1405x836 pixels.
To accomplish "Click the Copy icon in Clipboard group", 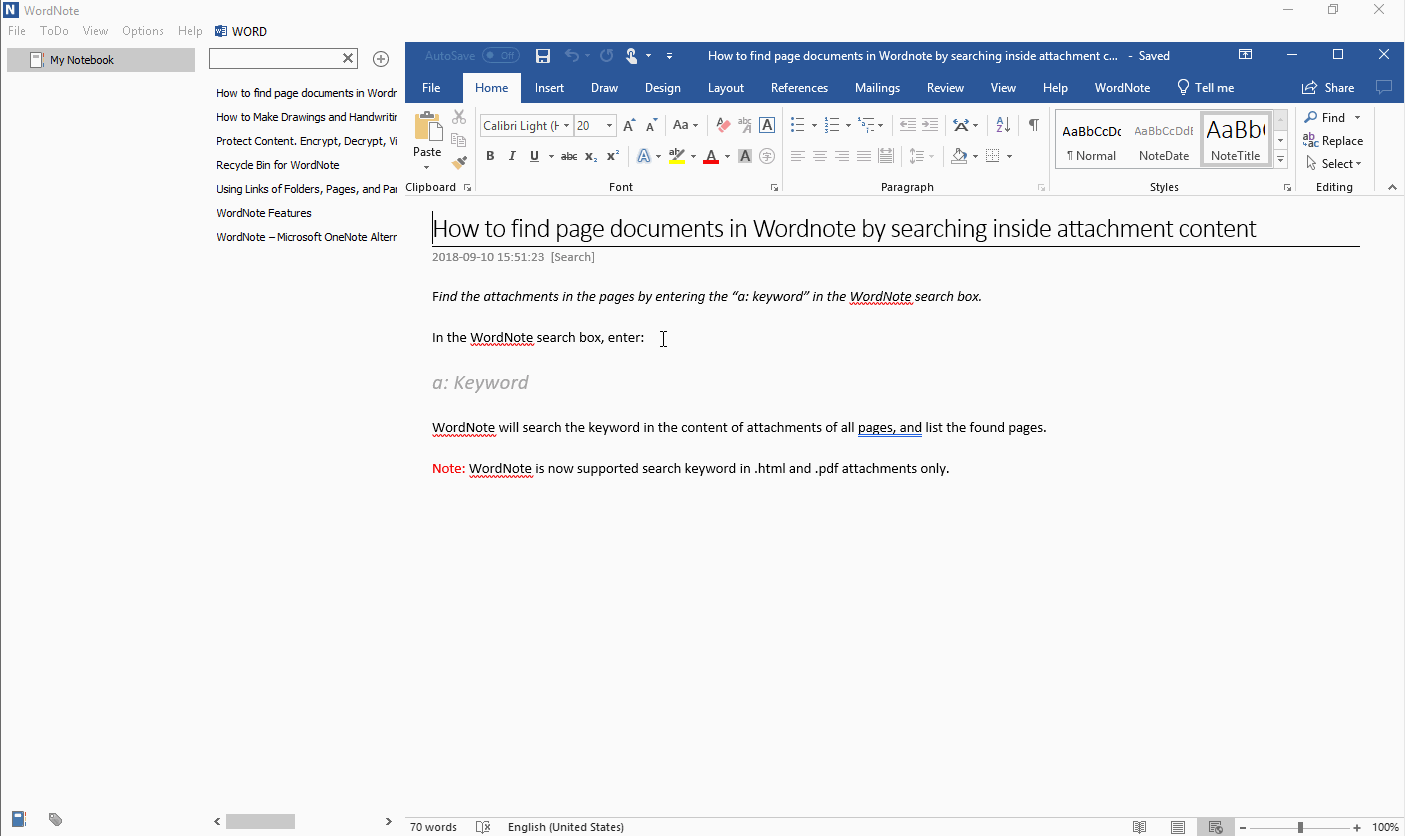I will [x=459, y=140].
